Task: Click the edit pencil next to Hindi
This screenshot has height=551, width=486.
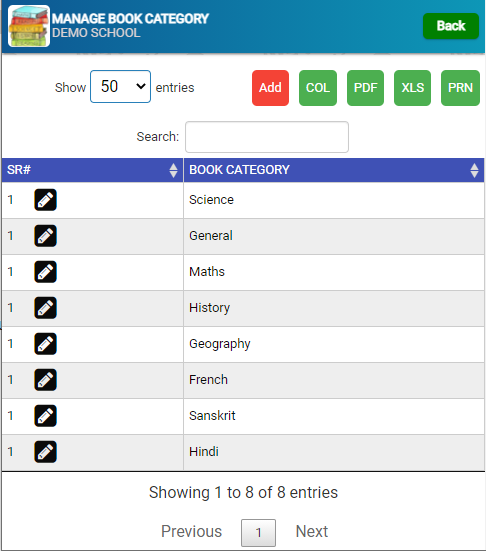Action: (45, 452)
